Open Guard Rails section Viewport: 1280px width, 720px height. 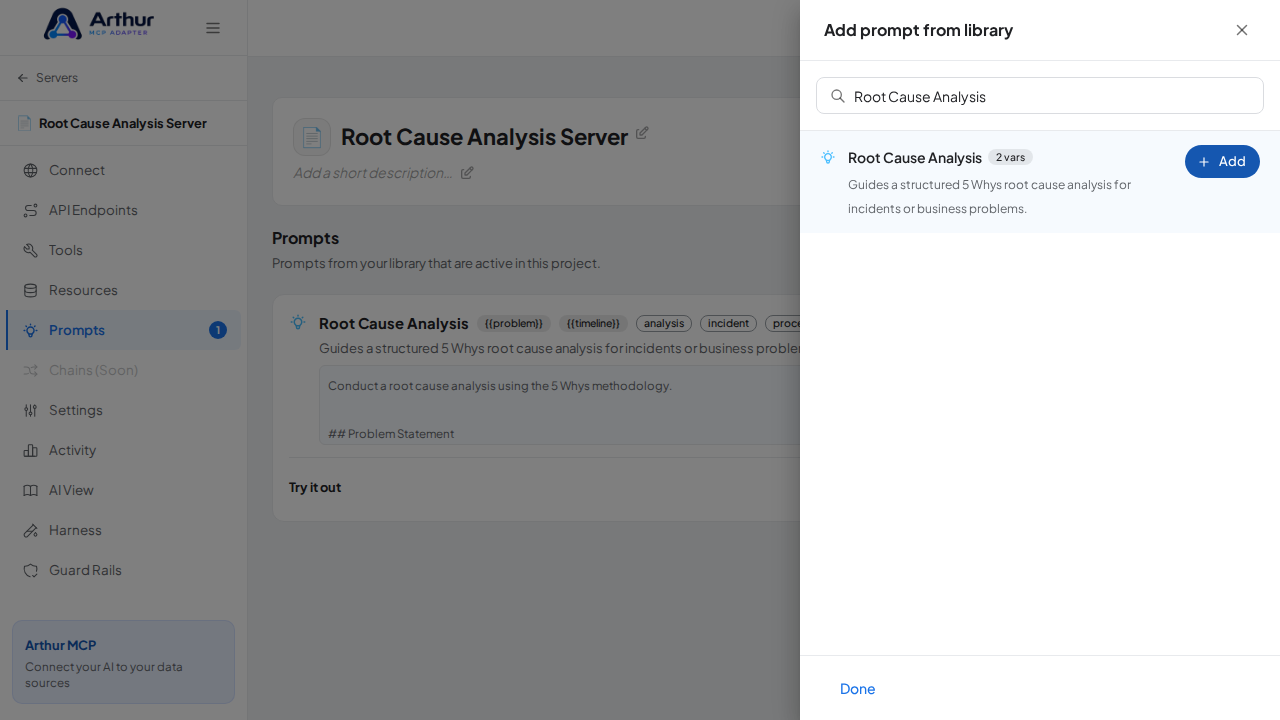(123, 570)
